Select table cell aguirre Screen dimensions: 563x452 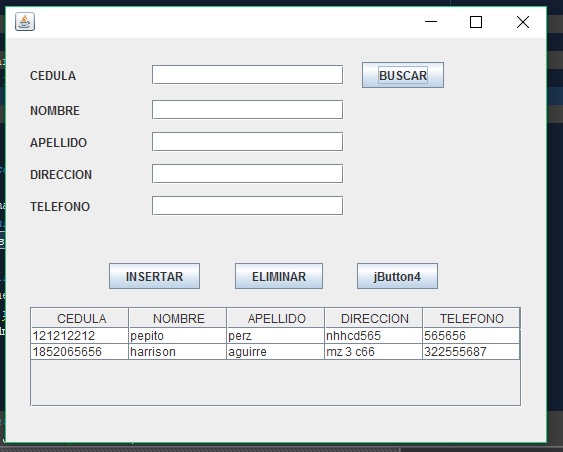276,352
